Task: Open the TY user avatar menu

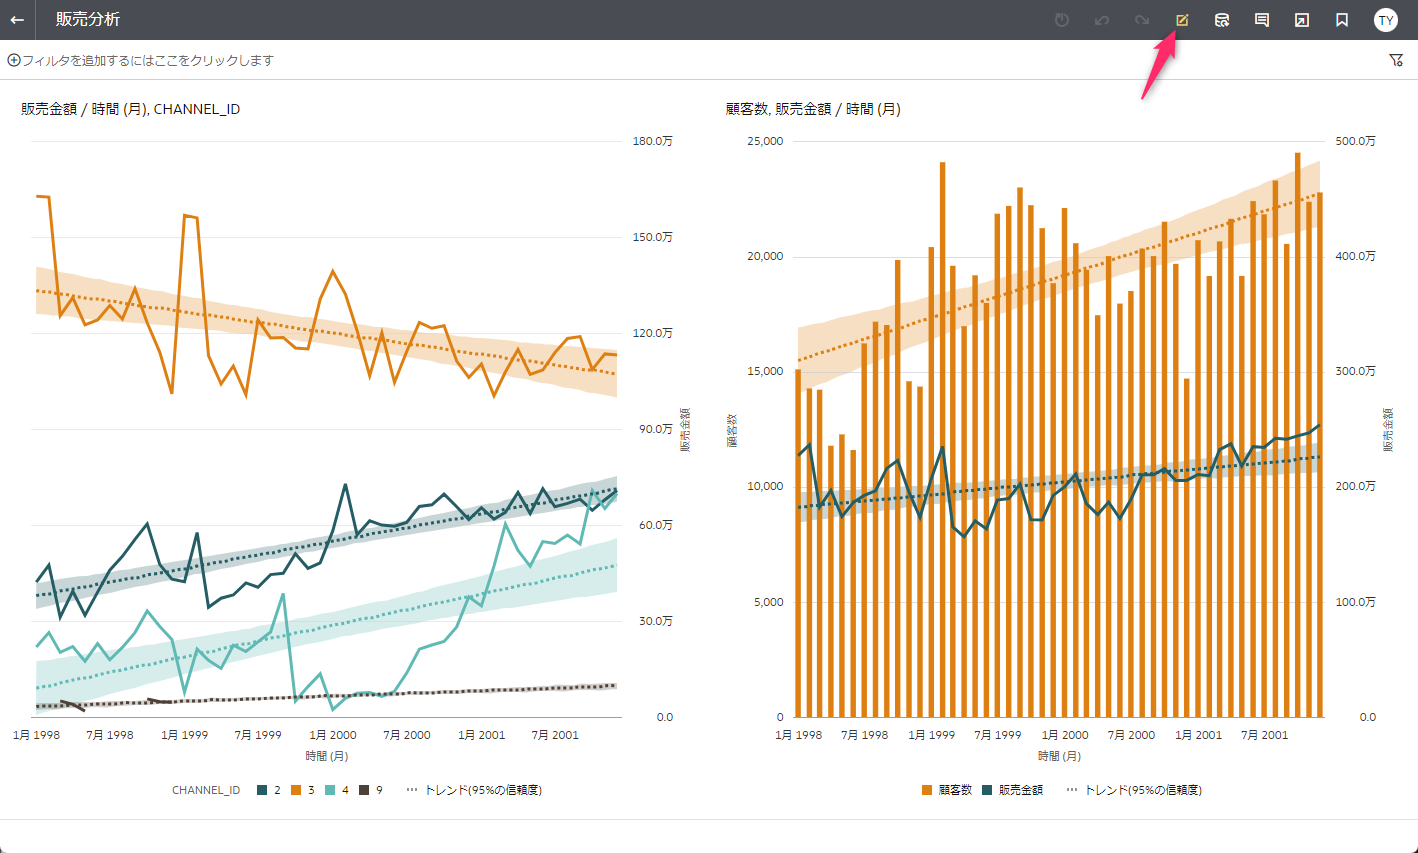Action: (1386, 20)
